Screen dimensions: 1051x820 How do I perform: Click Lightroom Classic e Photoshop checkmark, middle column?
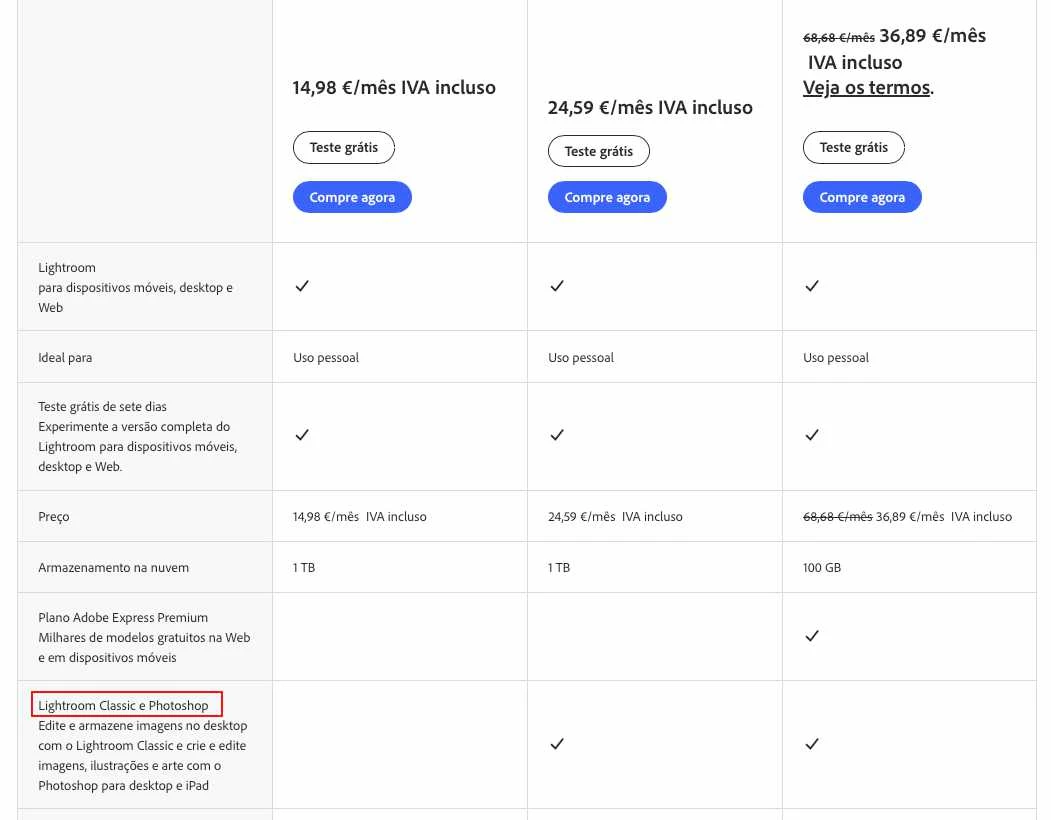[x=557, y=744]
